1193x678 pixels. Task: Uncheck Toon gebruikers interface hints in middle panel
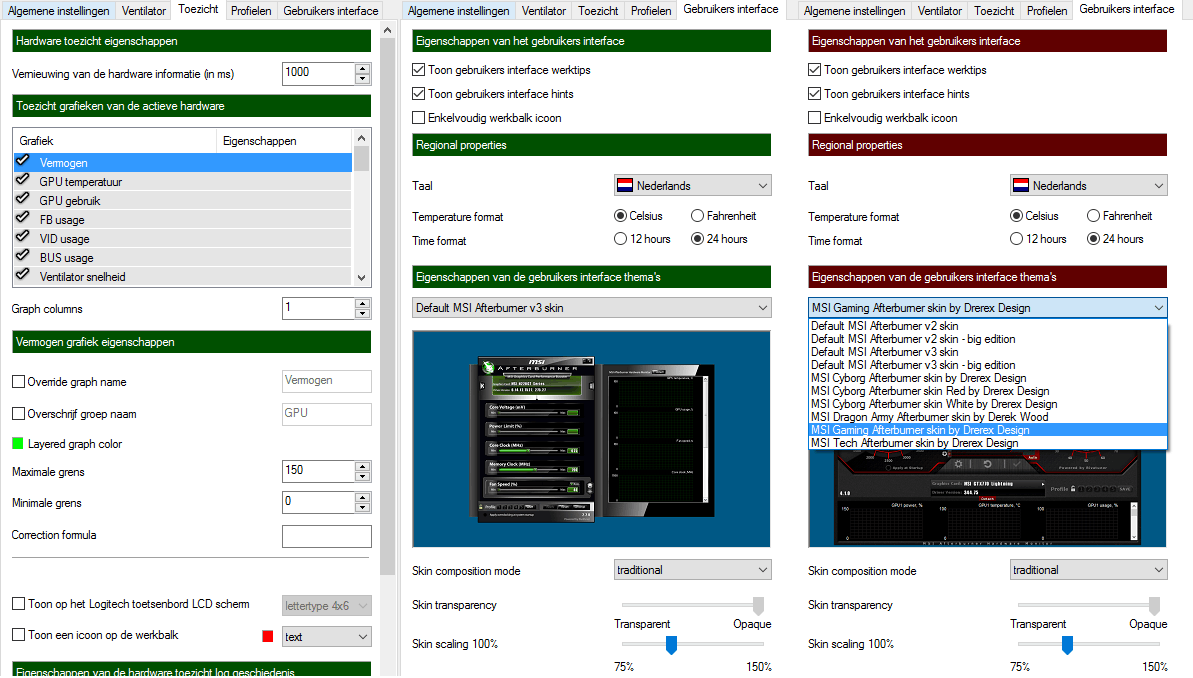tap(418, 94)
